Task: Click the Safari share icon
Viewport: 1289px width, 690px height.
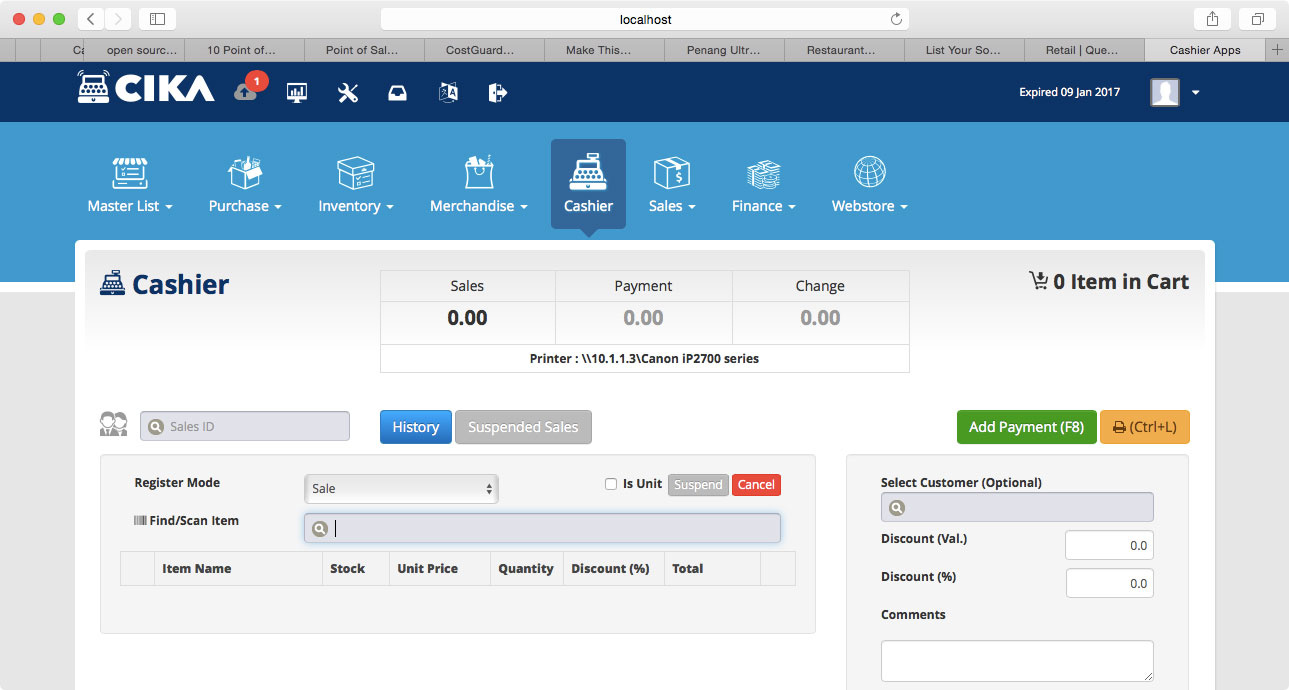Action: (x=1212, y=19)
